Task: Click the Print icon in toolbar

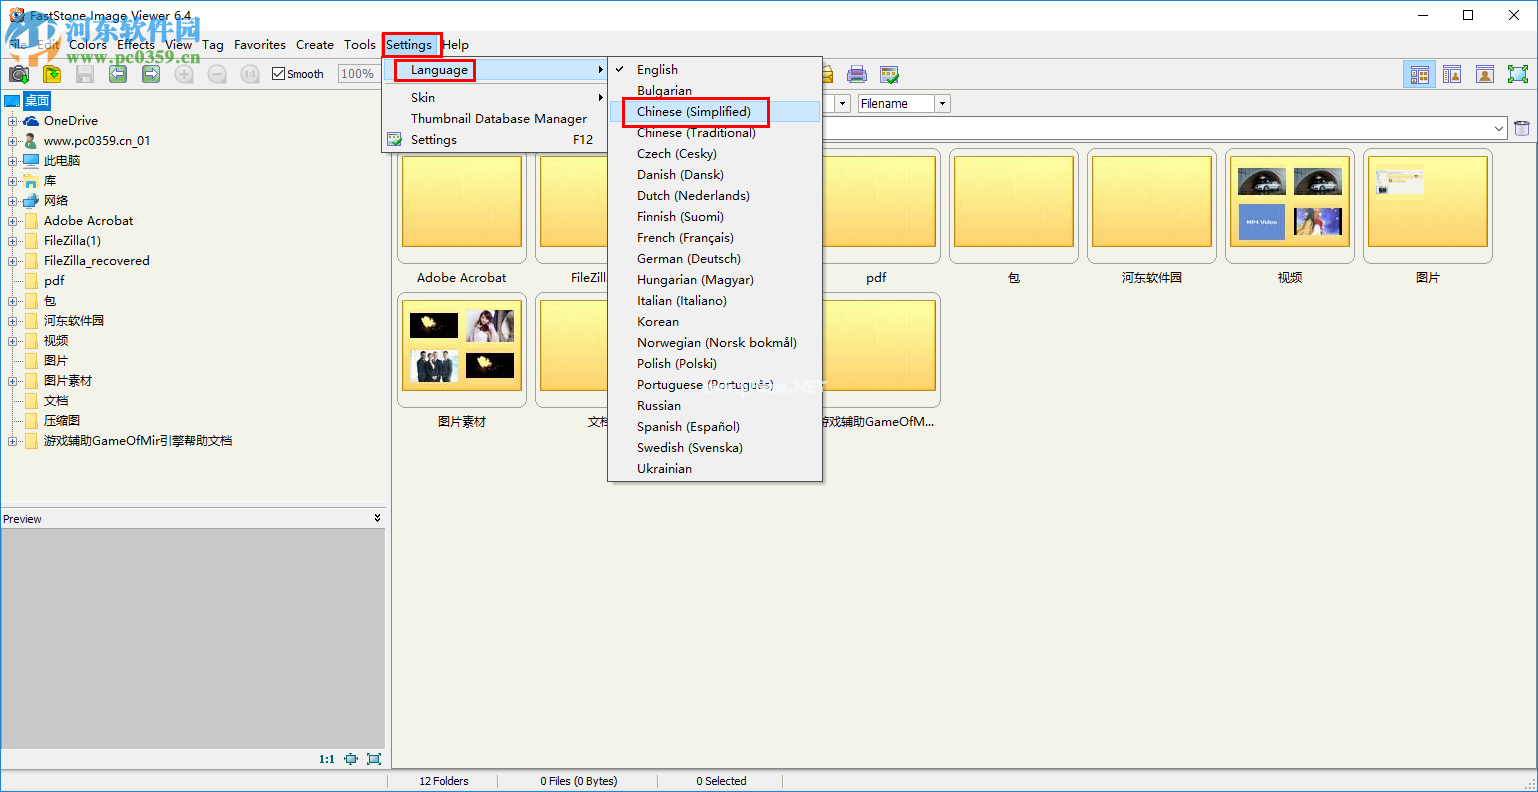Action: click(x=857, y=74)
